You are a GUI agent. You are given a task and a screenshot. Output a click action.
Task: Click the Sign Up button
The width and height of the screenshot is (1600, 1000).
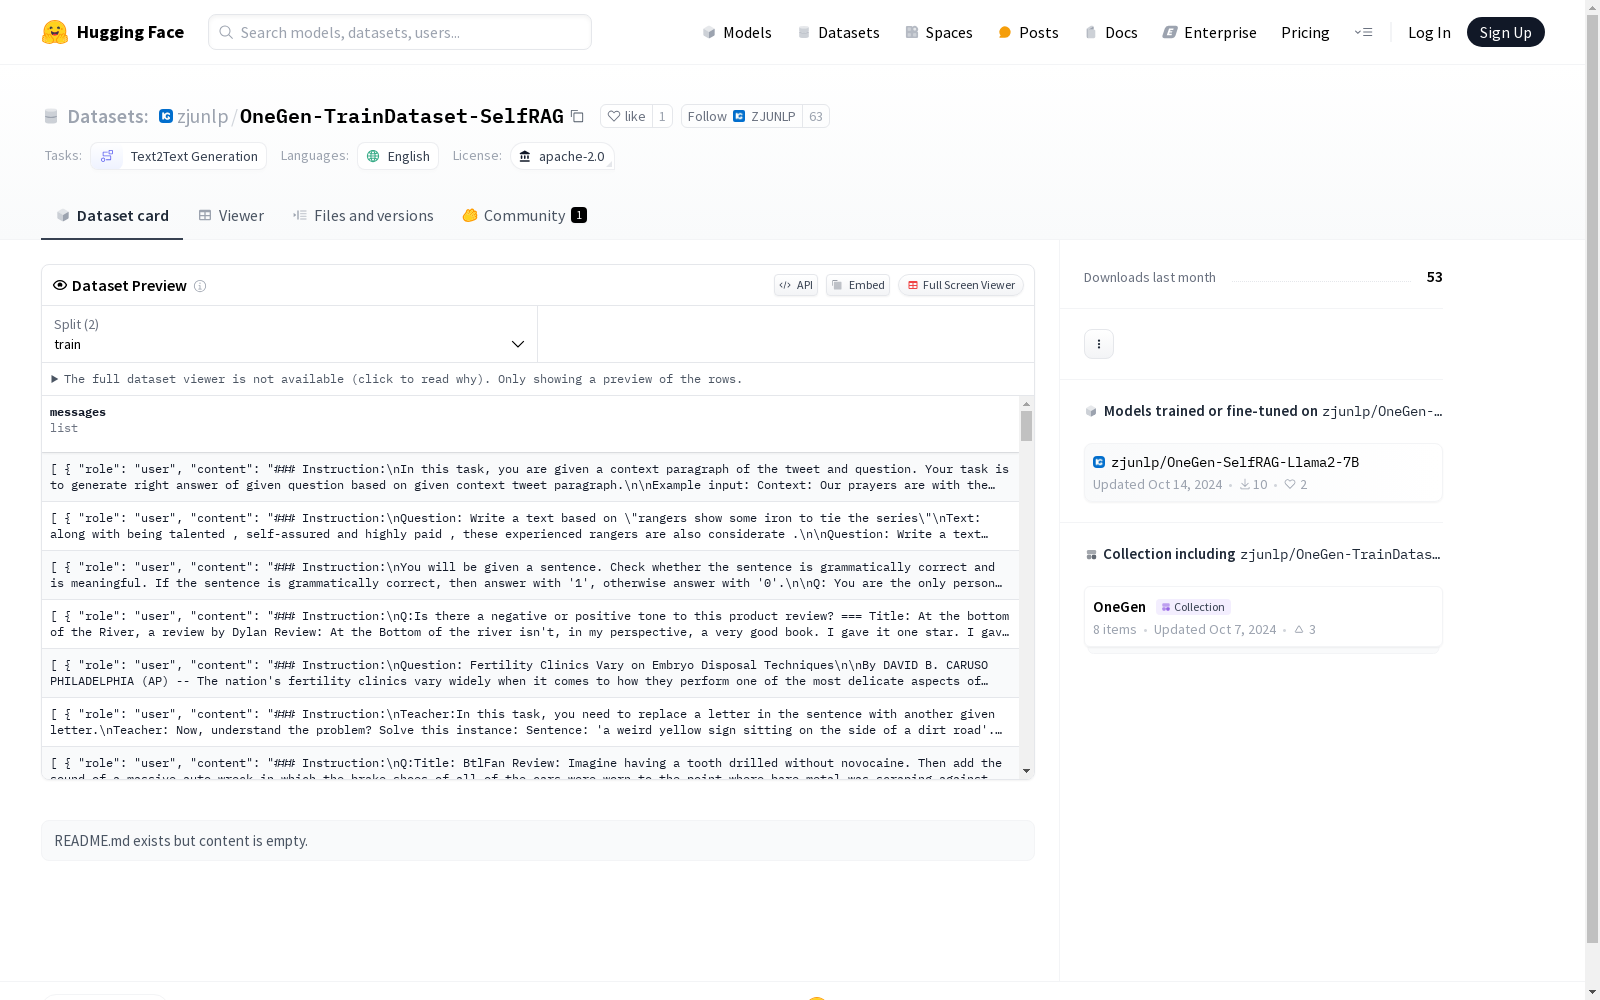click(x=1505, y=32)
